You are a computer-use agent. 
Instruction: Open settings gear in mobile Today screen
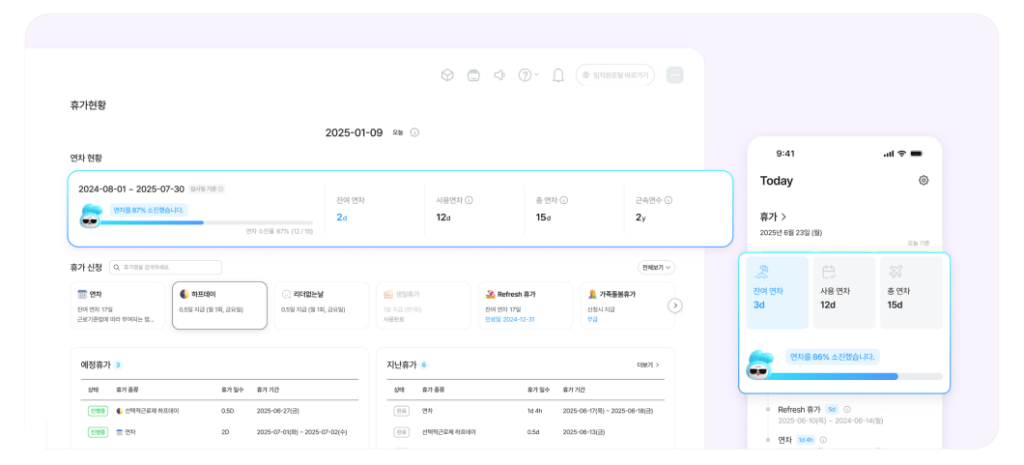click(923, 180)
